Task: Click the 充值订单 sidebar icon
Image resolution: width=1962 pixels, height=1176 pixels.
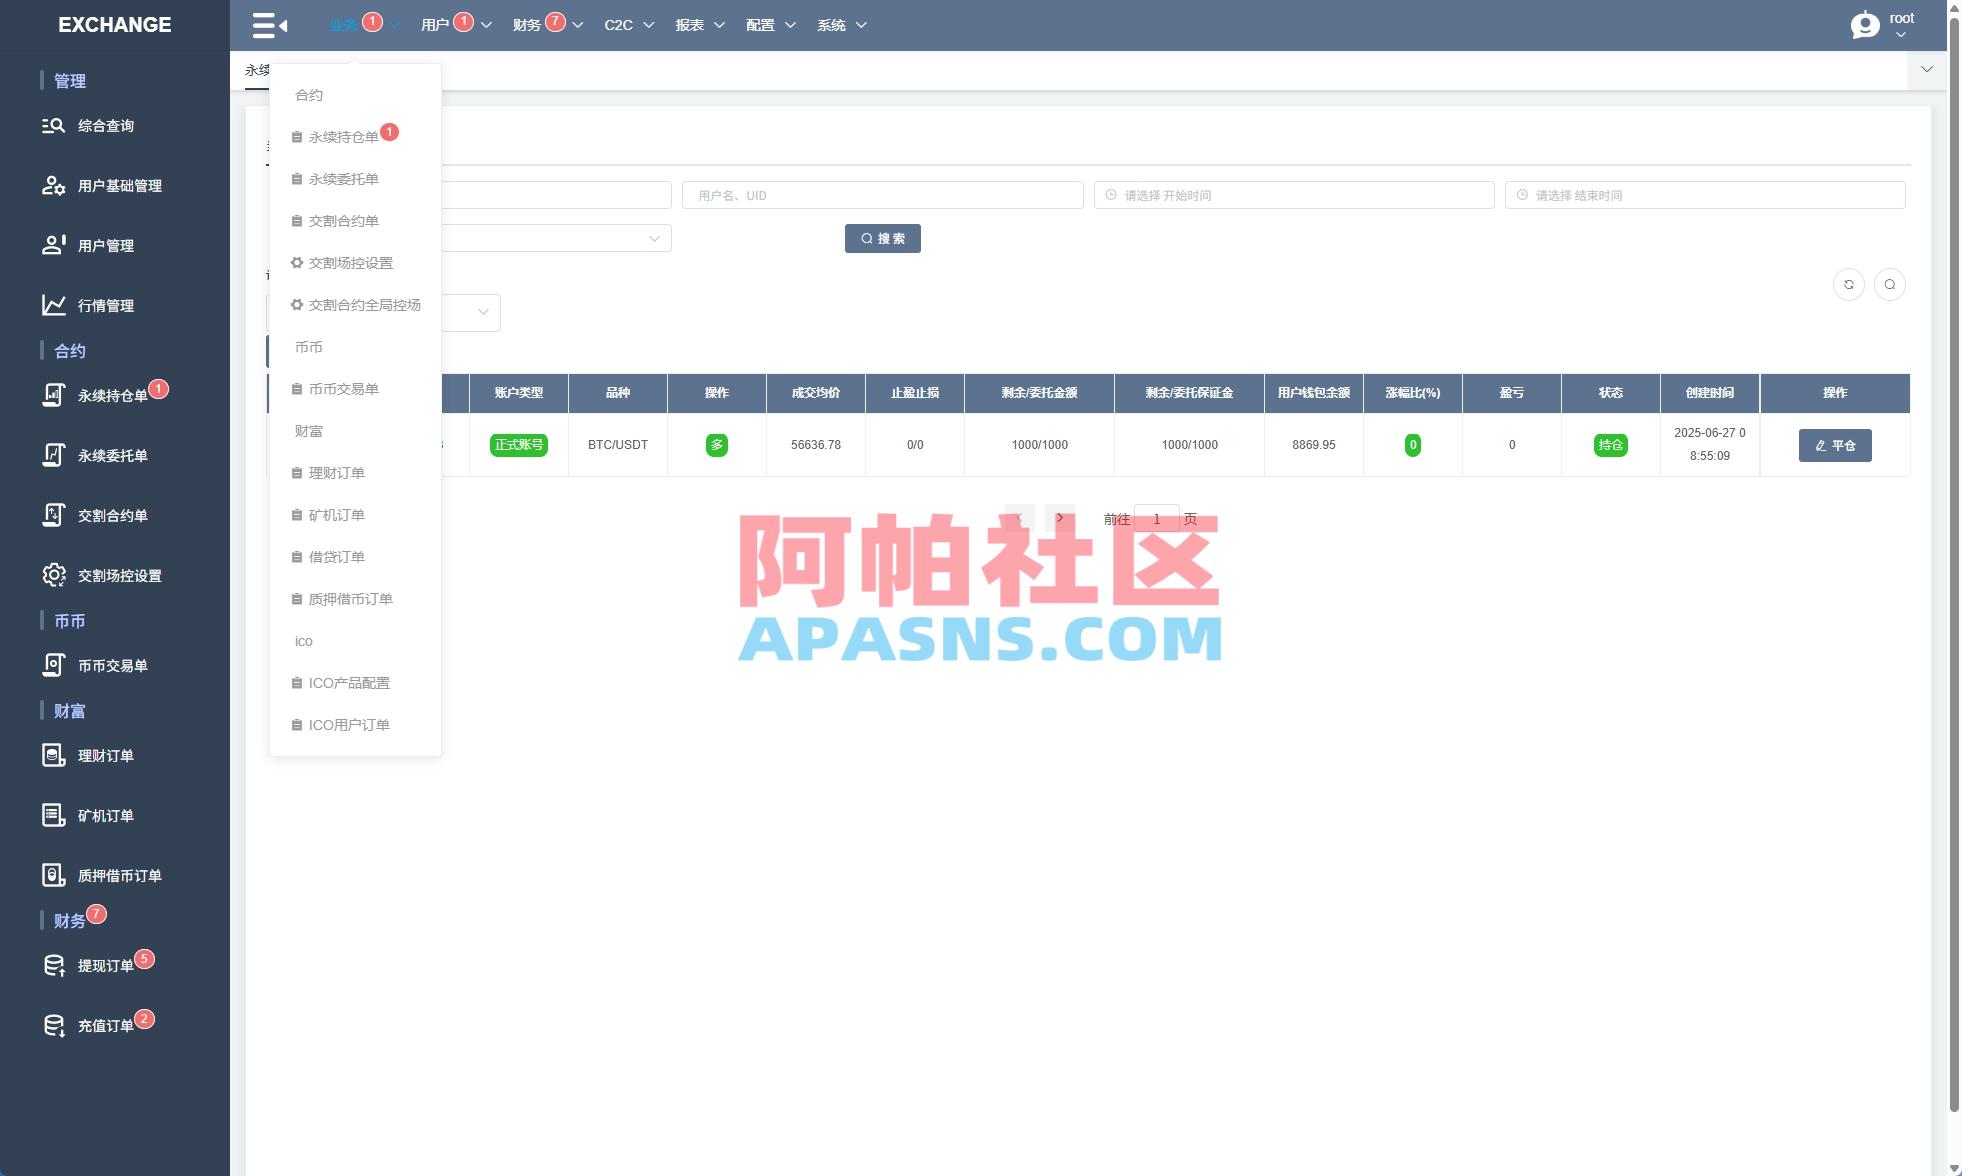Action: pos(53,1024)
